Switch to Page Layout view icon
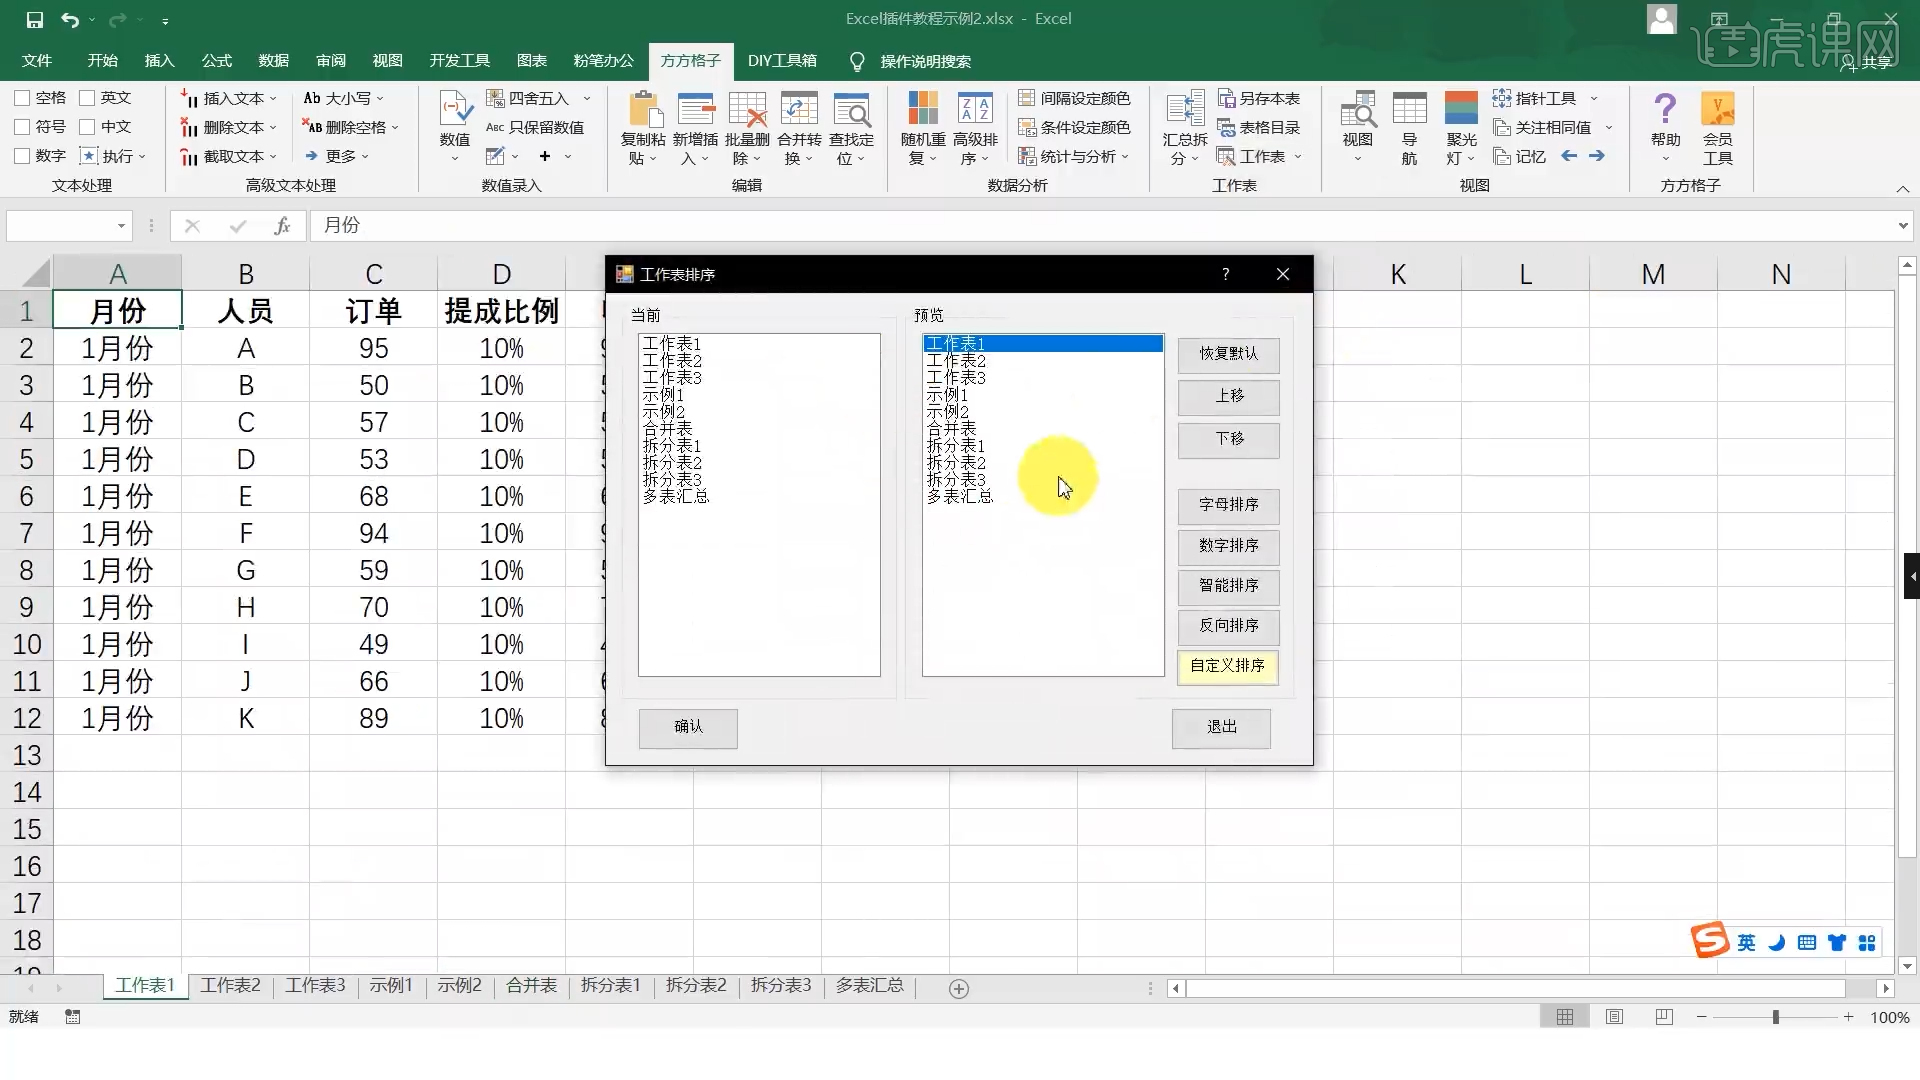The image size is (1920, 1080). click(x=1614, y=1017)
